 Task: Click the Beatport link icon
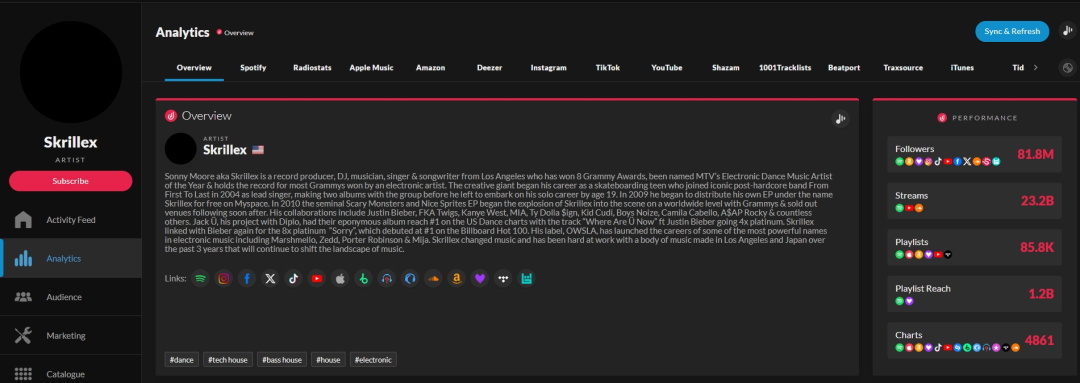pos(363,278)
